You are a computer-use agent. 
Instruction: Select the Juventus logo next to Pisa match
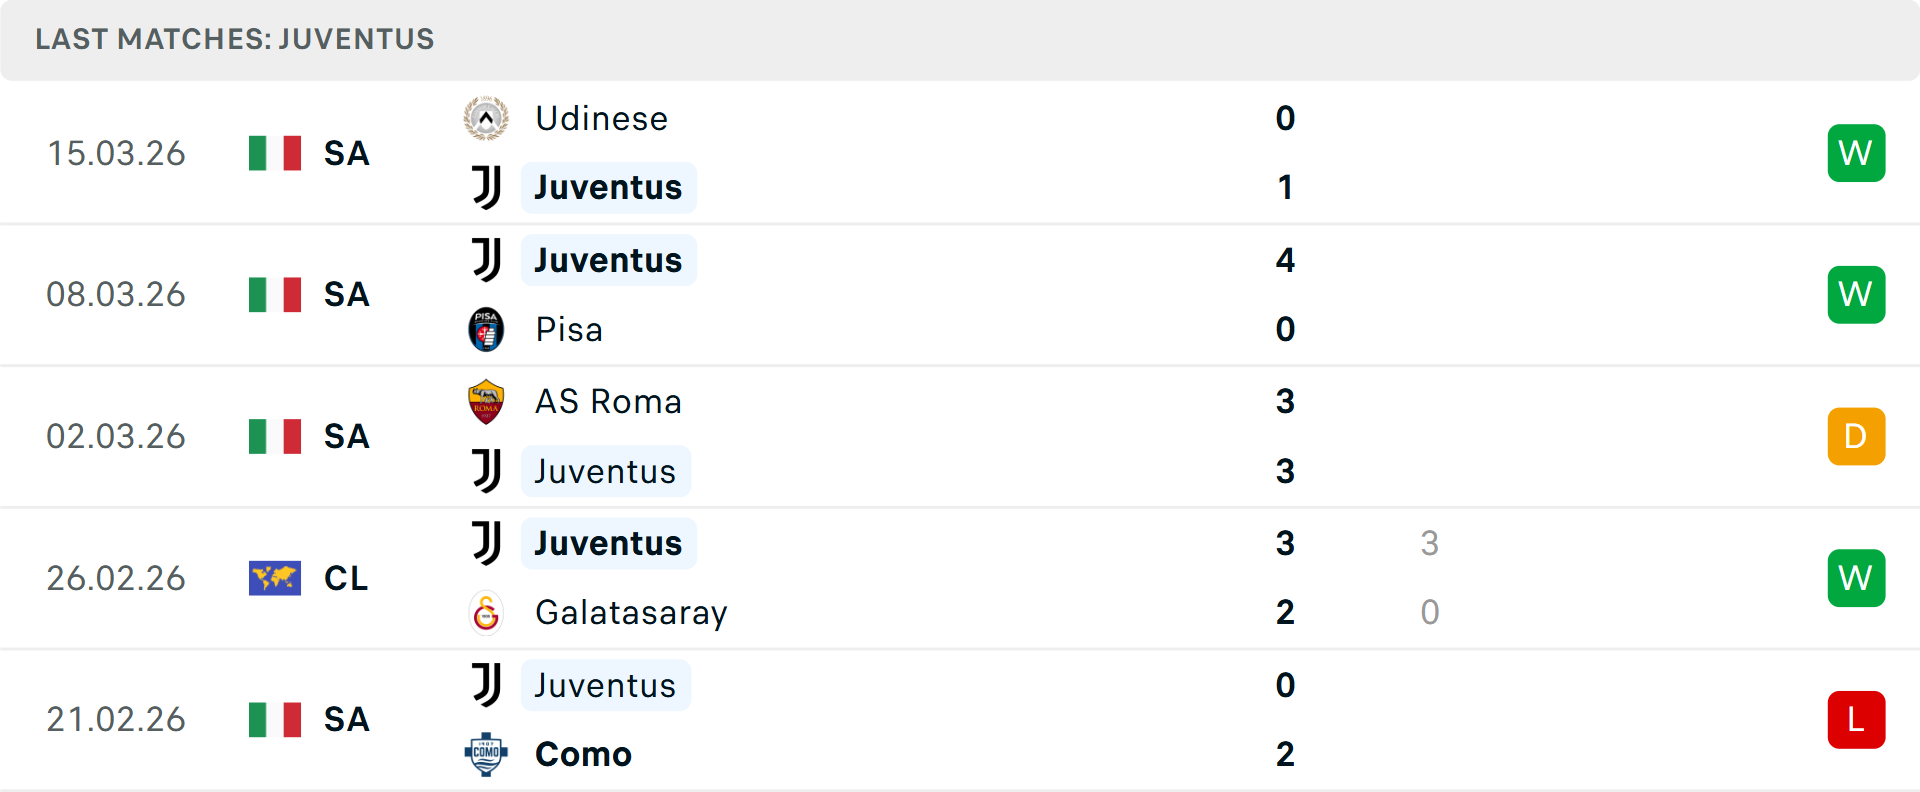(x=486, y=259)
